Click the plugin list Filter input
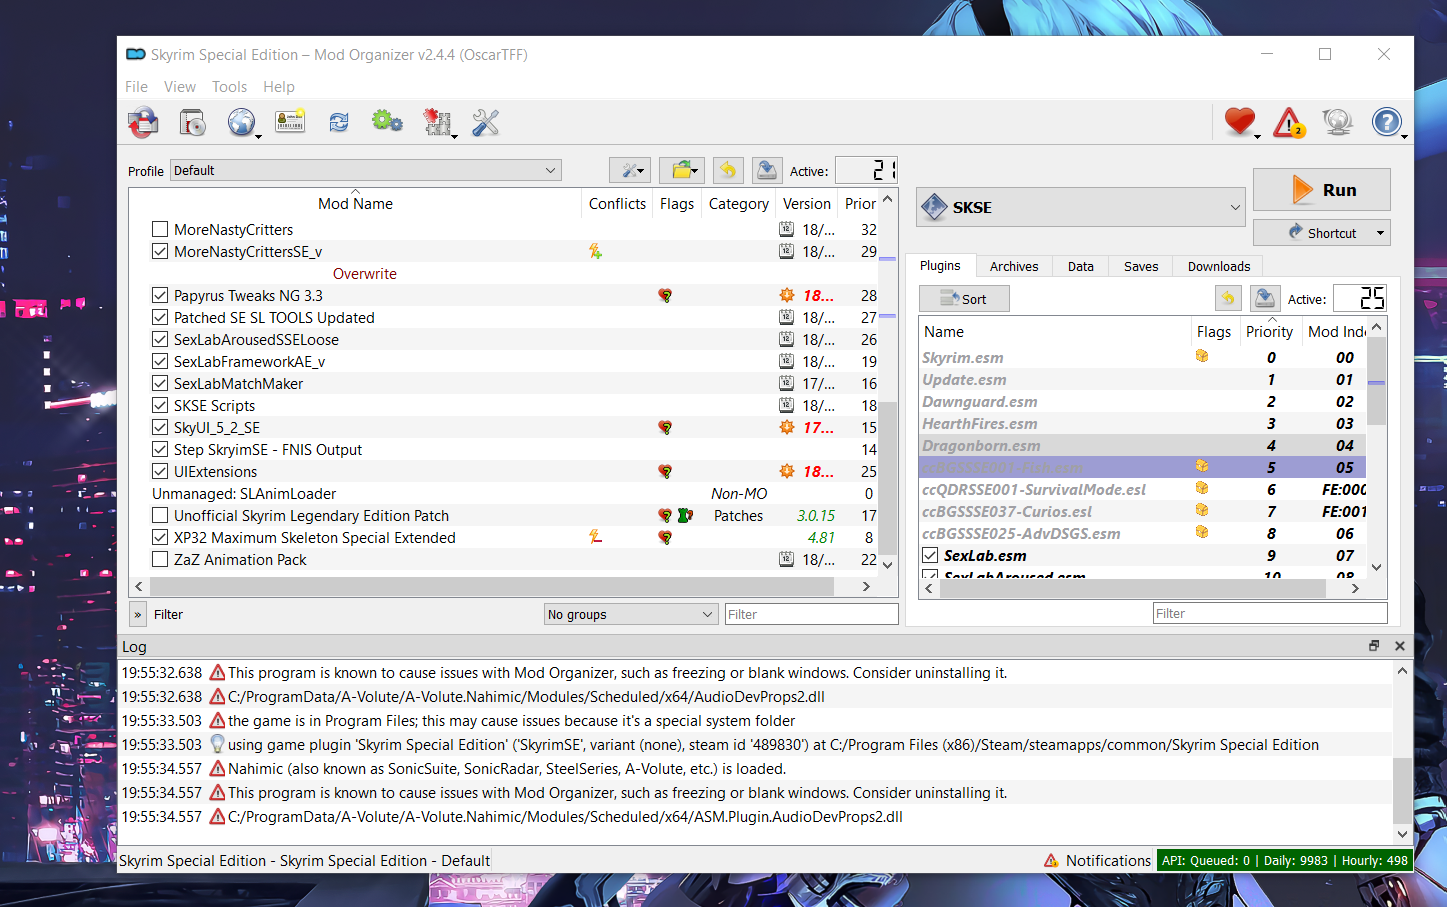This screenshot has height=907, width=1447. pyautogui.click(x=1270, y=613)
